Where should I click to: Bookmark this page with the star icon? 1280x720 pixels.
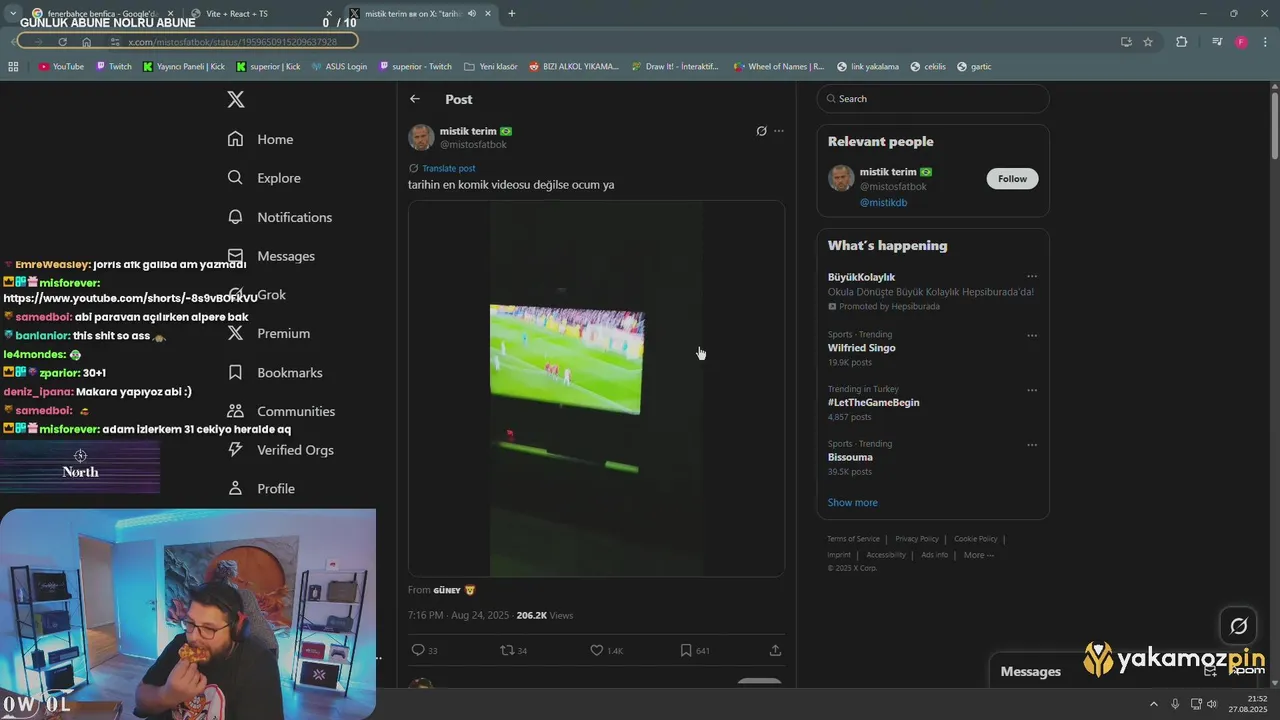1148,42
